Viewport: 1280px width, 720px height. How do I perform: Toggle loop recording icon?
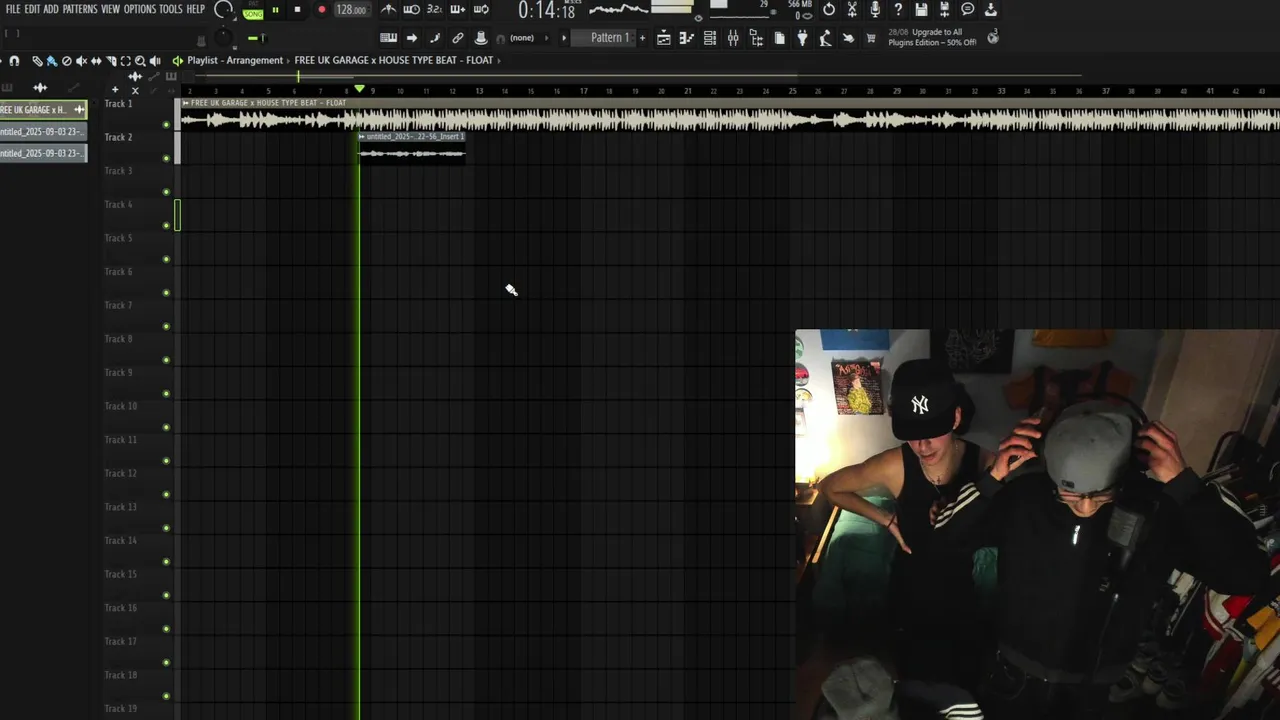coord(481,10)
